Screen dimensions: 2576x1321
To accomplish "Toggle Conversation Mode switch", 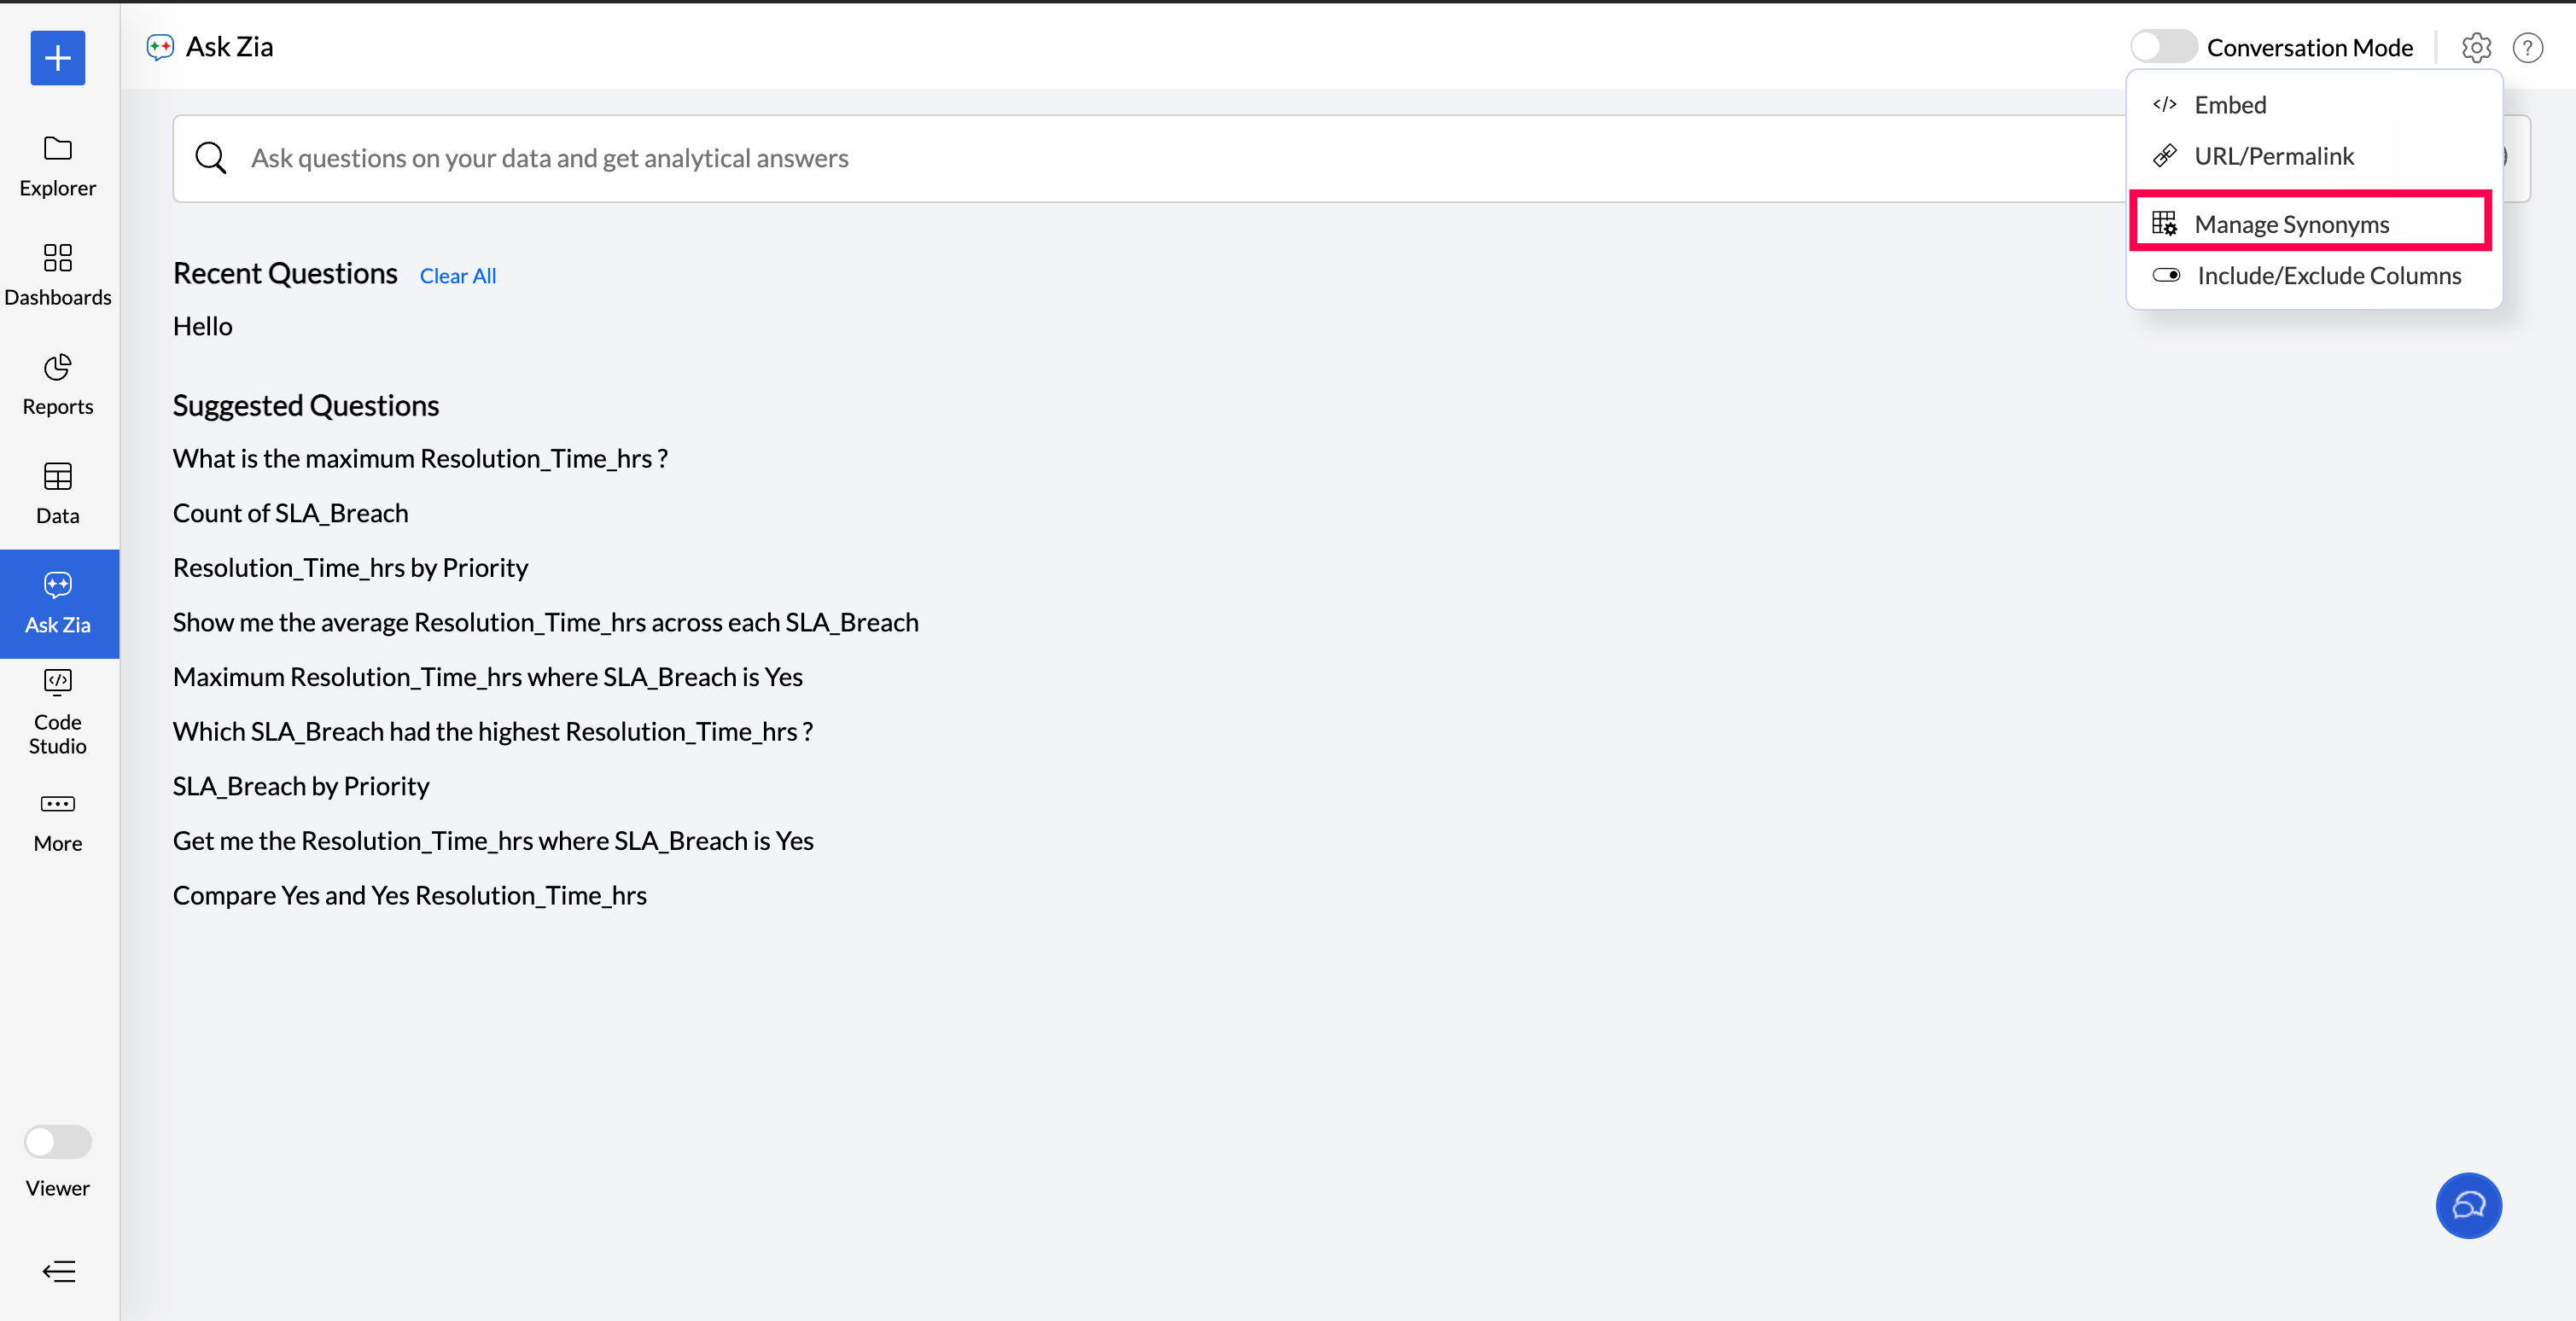I will pos(2162,47).
